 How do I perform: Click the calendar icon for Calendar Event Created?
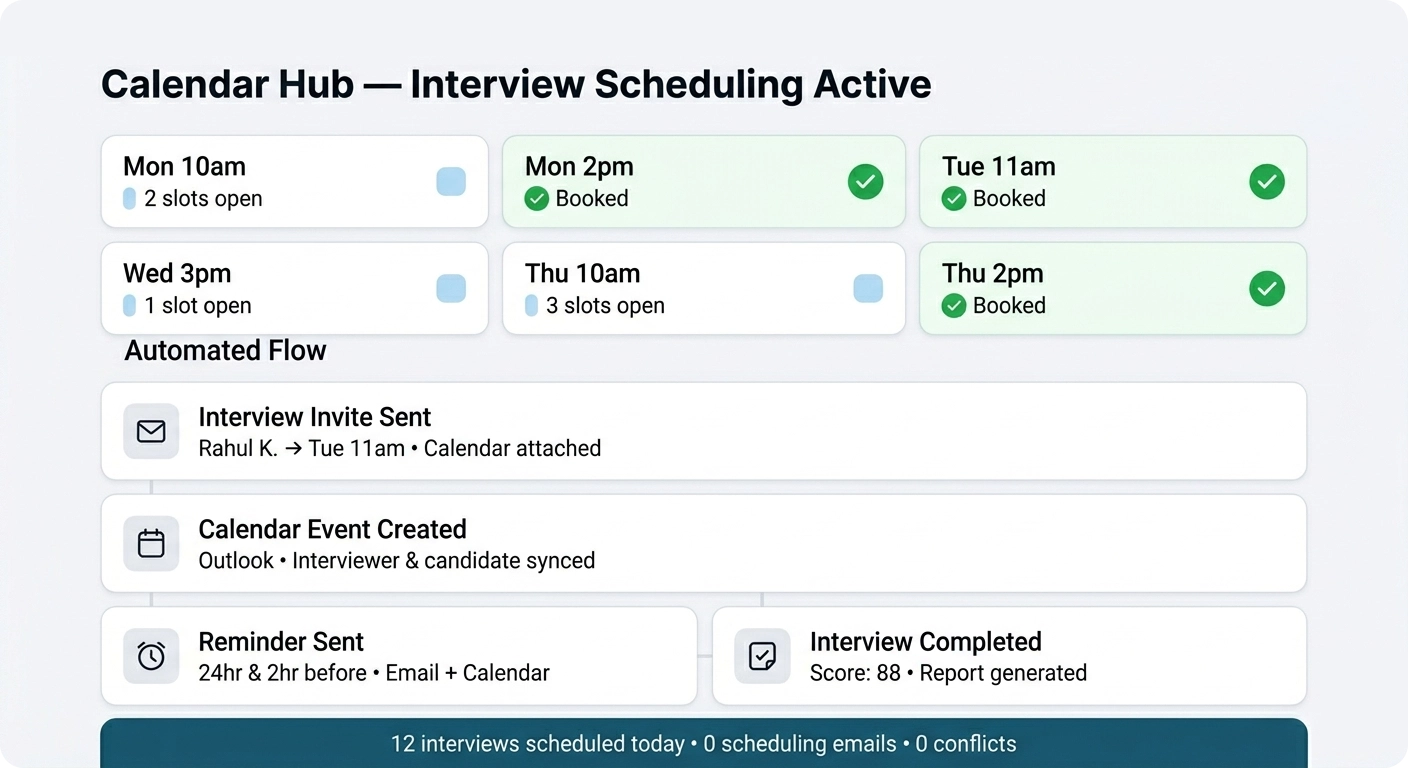pyautogui.click(x=151, y=543)
